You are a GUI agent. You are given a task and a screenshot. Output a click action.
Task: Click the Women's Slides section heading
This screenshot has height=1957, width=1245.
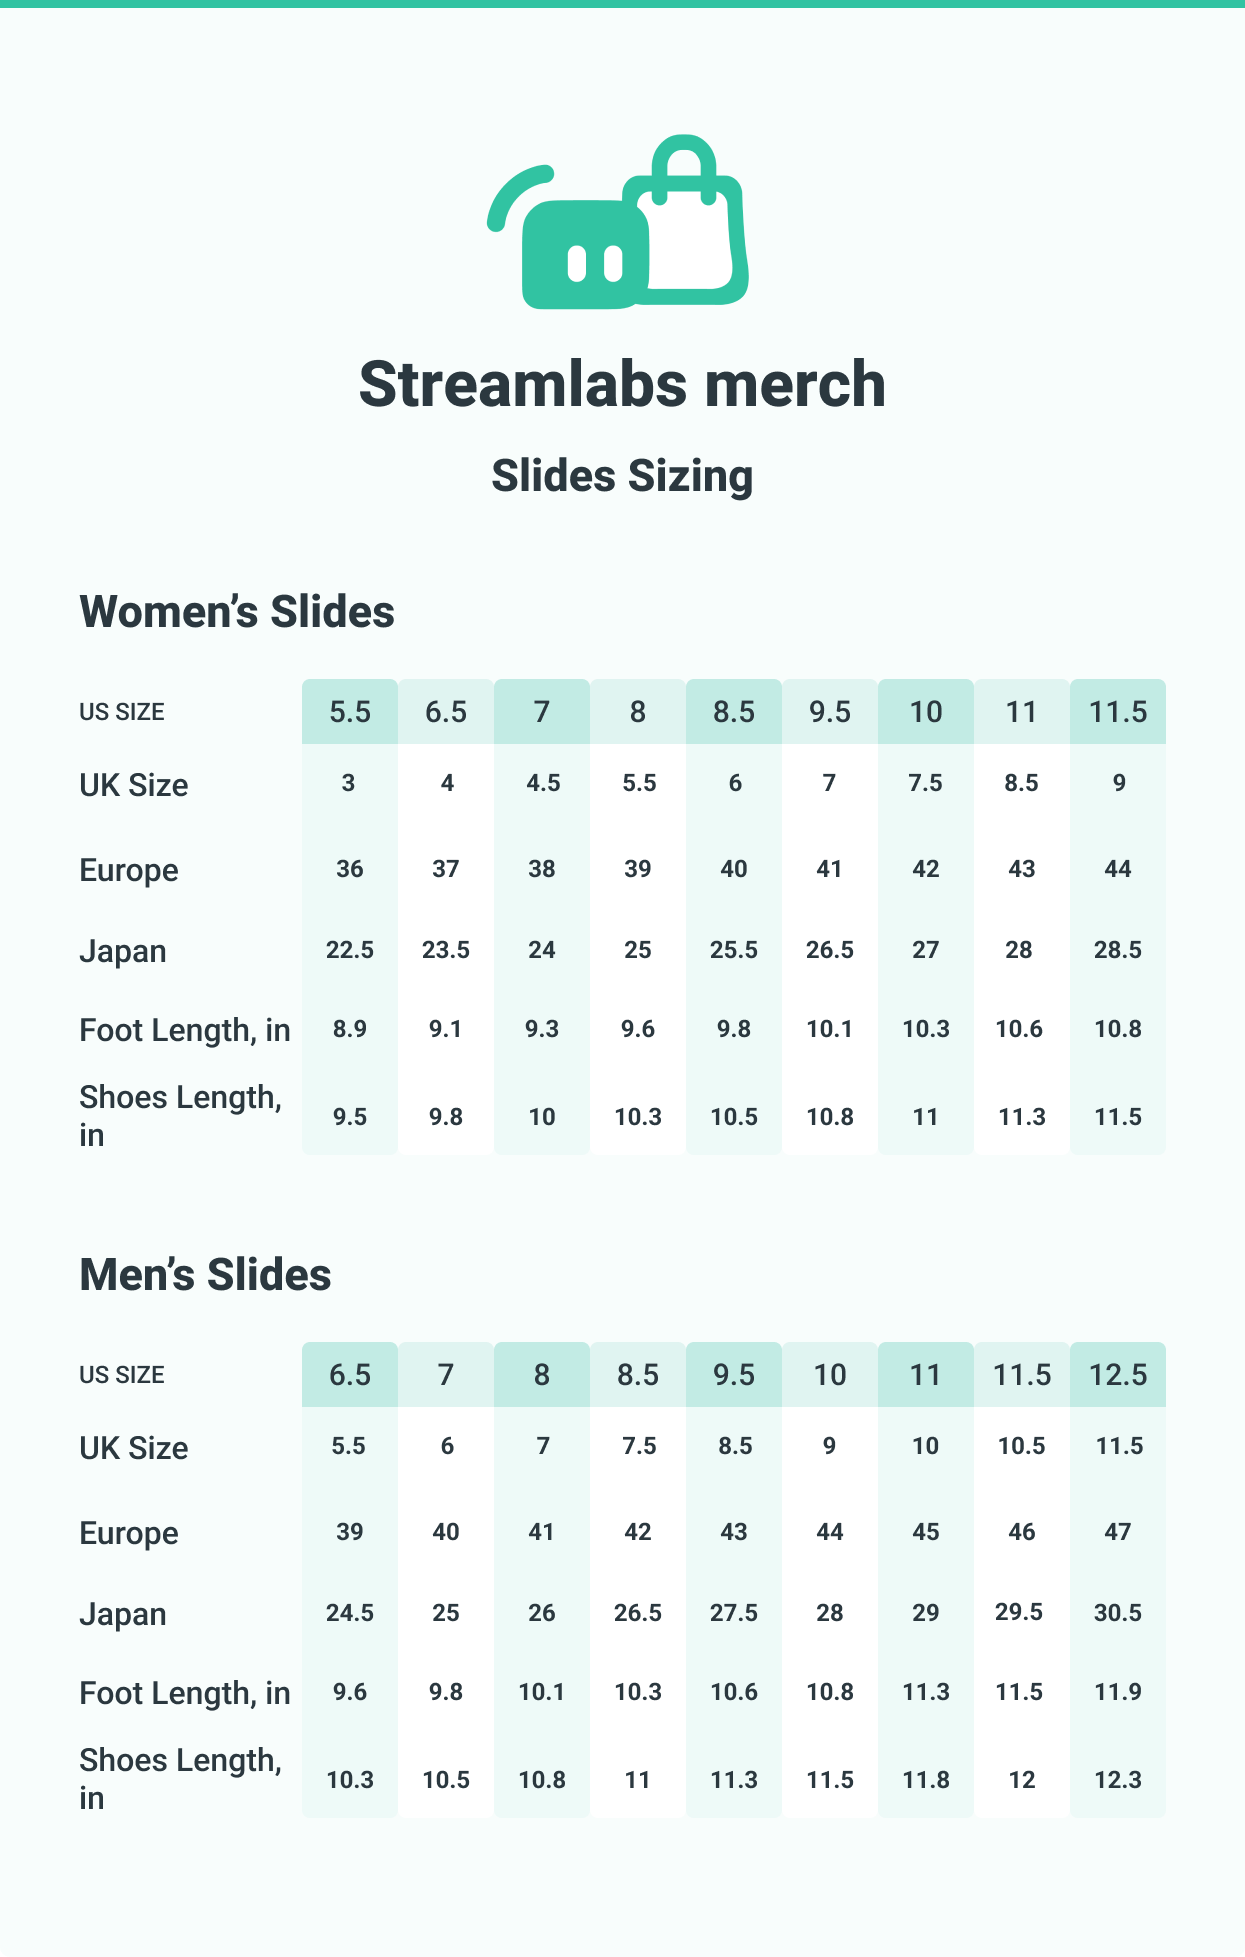coord(237,612)
